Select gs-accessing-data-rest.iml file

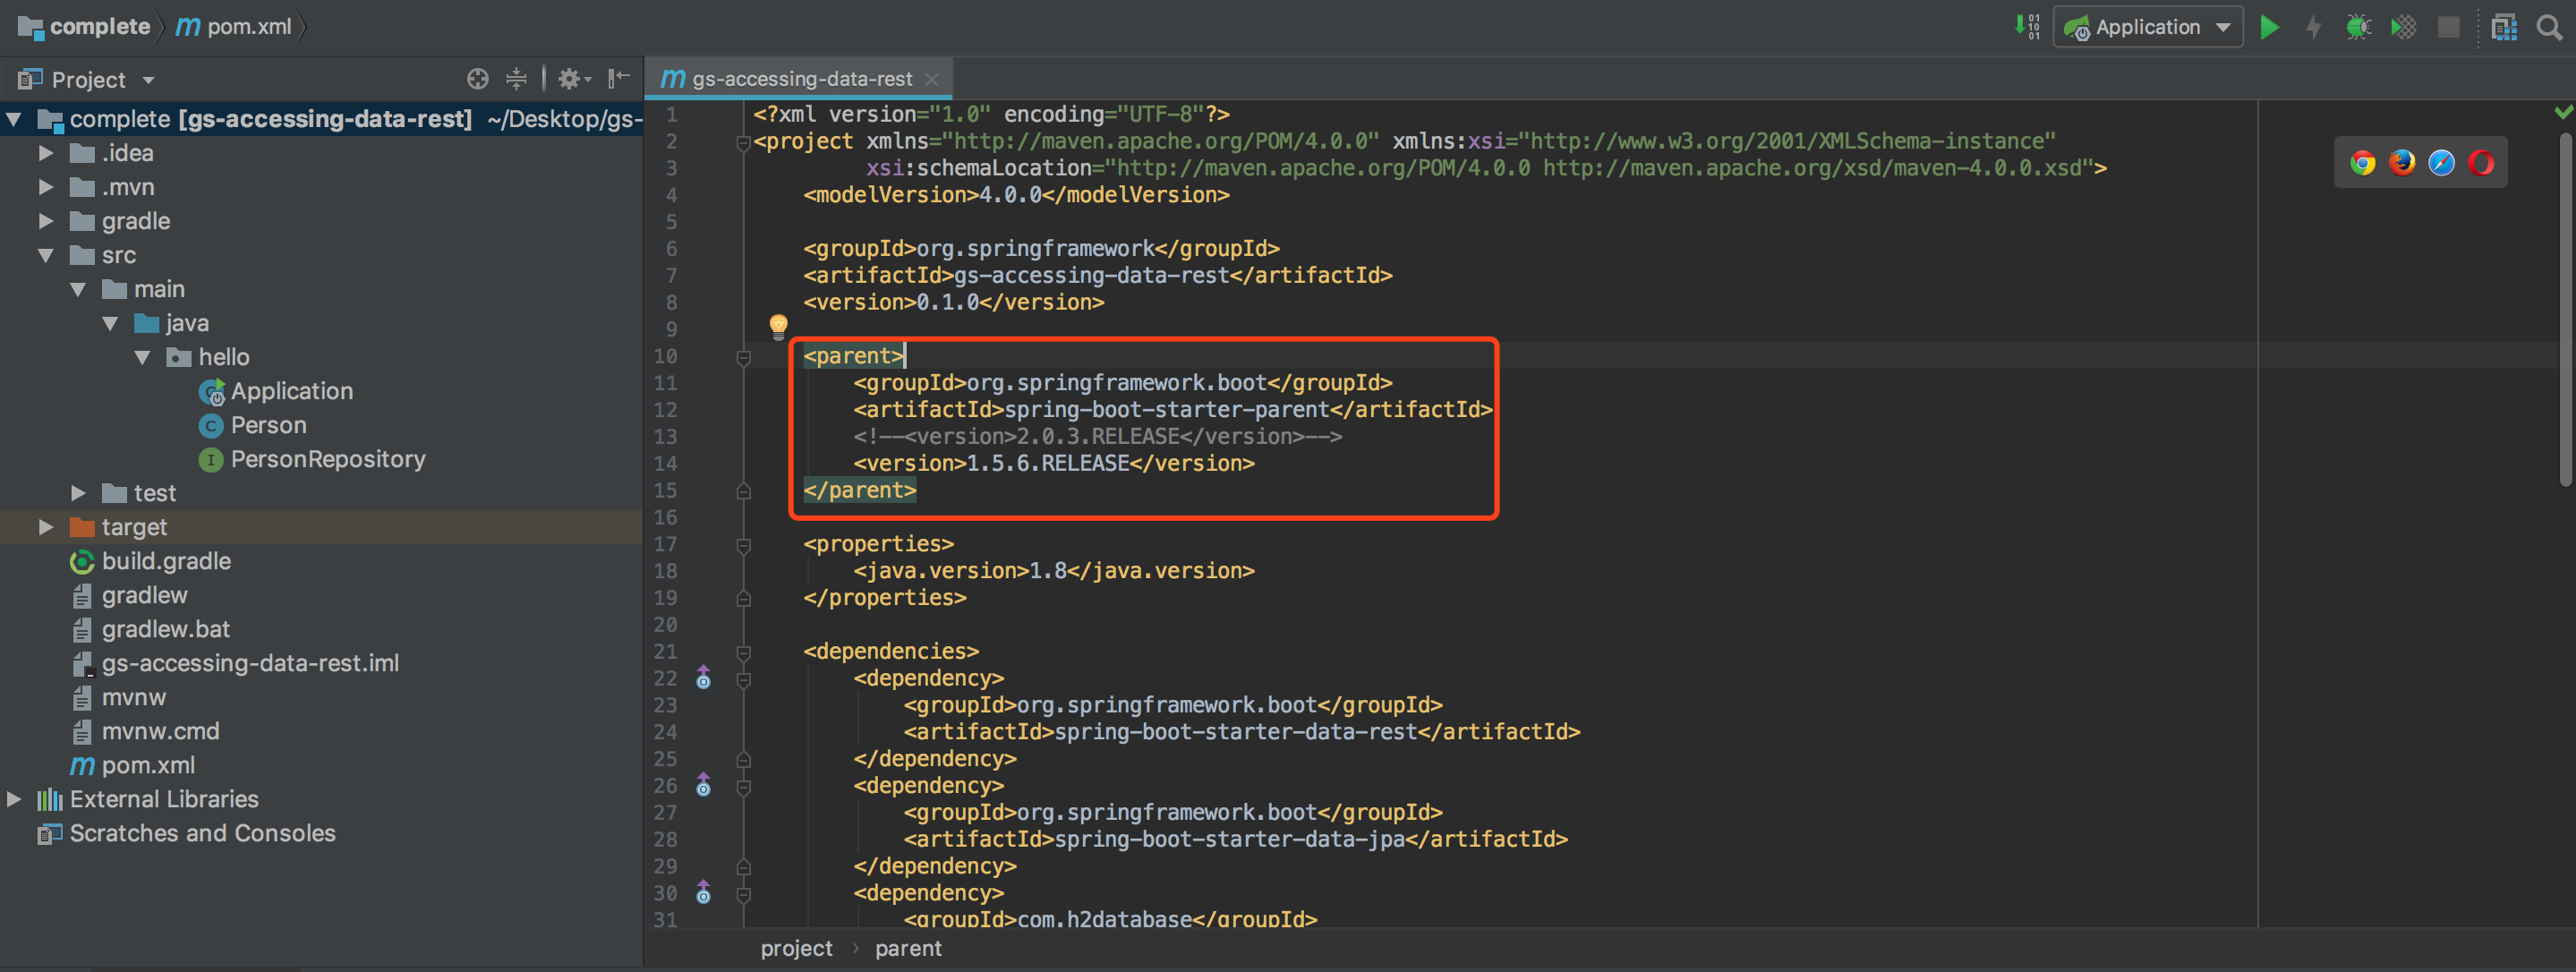click(x=250, y=663)
